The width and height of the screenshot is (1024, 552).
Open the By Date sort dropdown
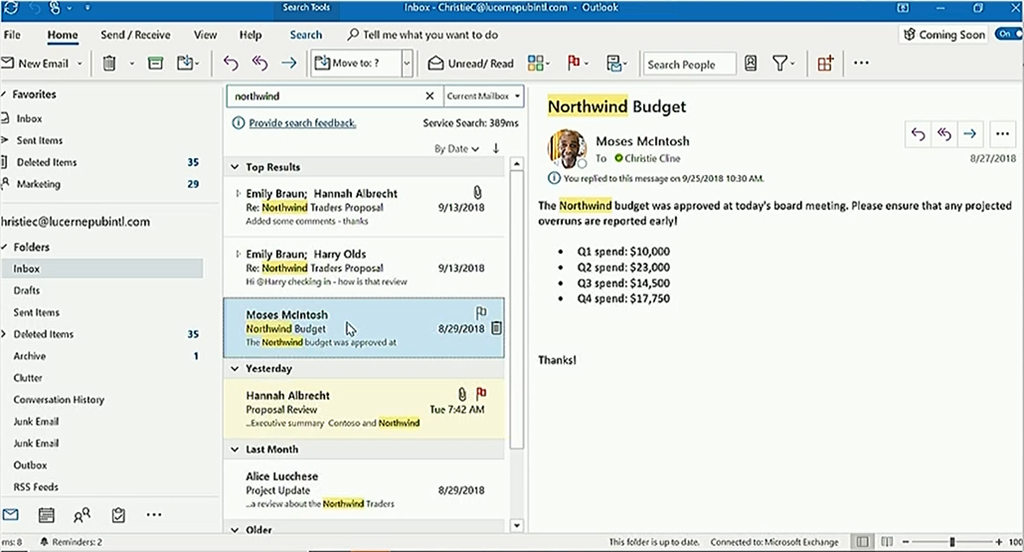coord(456,148)
